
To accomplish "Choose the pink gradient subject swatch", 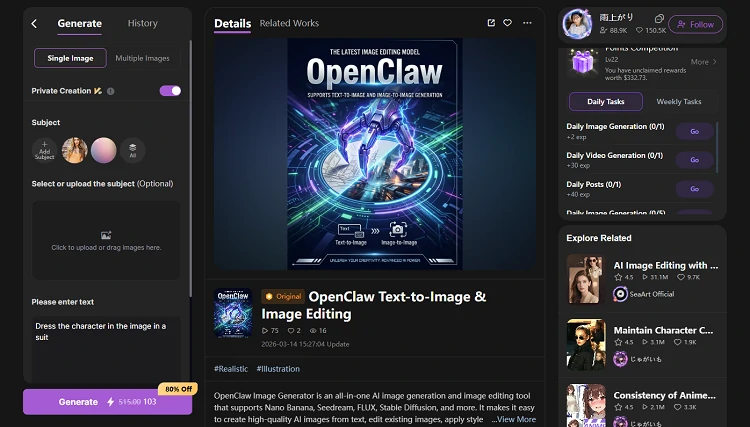I will click(104, 150).
